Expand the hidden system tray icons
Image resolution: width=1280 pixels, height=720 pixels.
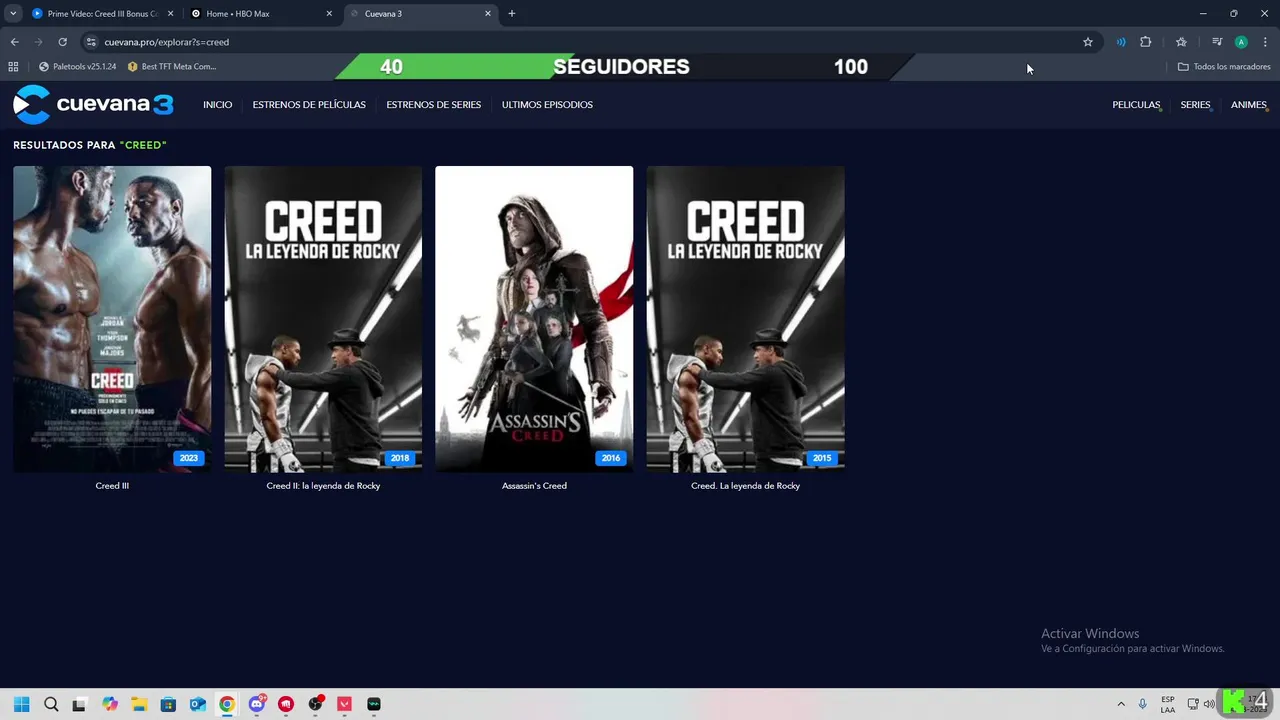click(1121, 704)
